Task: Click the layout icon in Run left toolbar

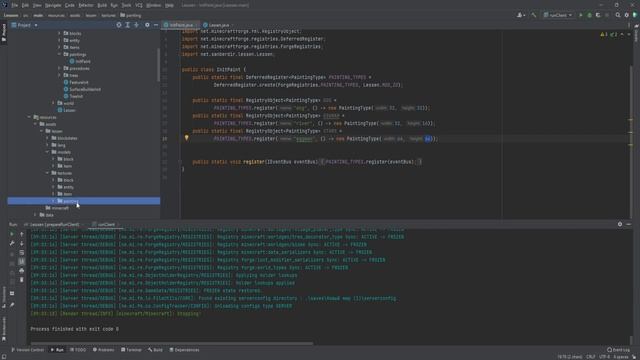Action: coord(12,293)
